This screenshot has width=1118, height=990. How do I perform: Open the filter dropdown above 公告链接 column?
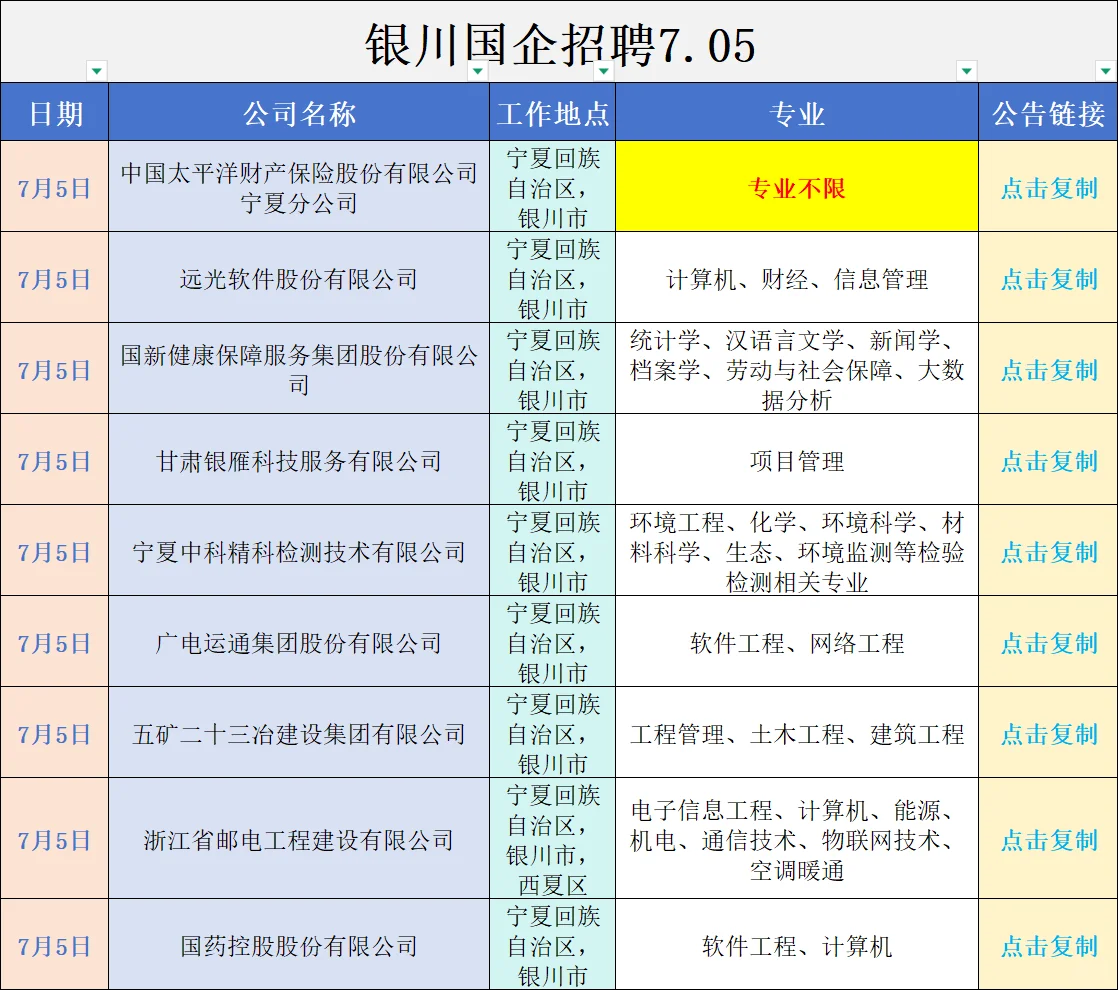click(x=1105, y=71)
